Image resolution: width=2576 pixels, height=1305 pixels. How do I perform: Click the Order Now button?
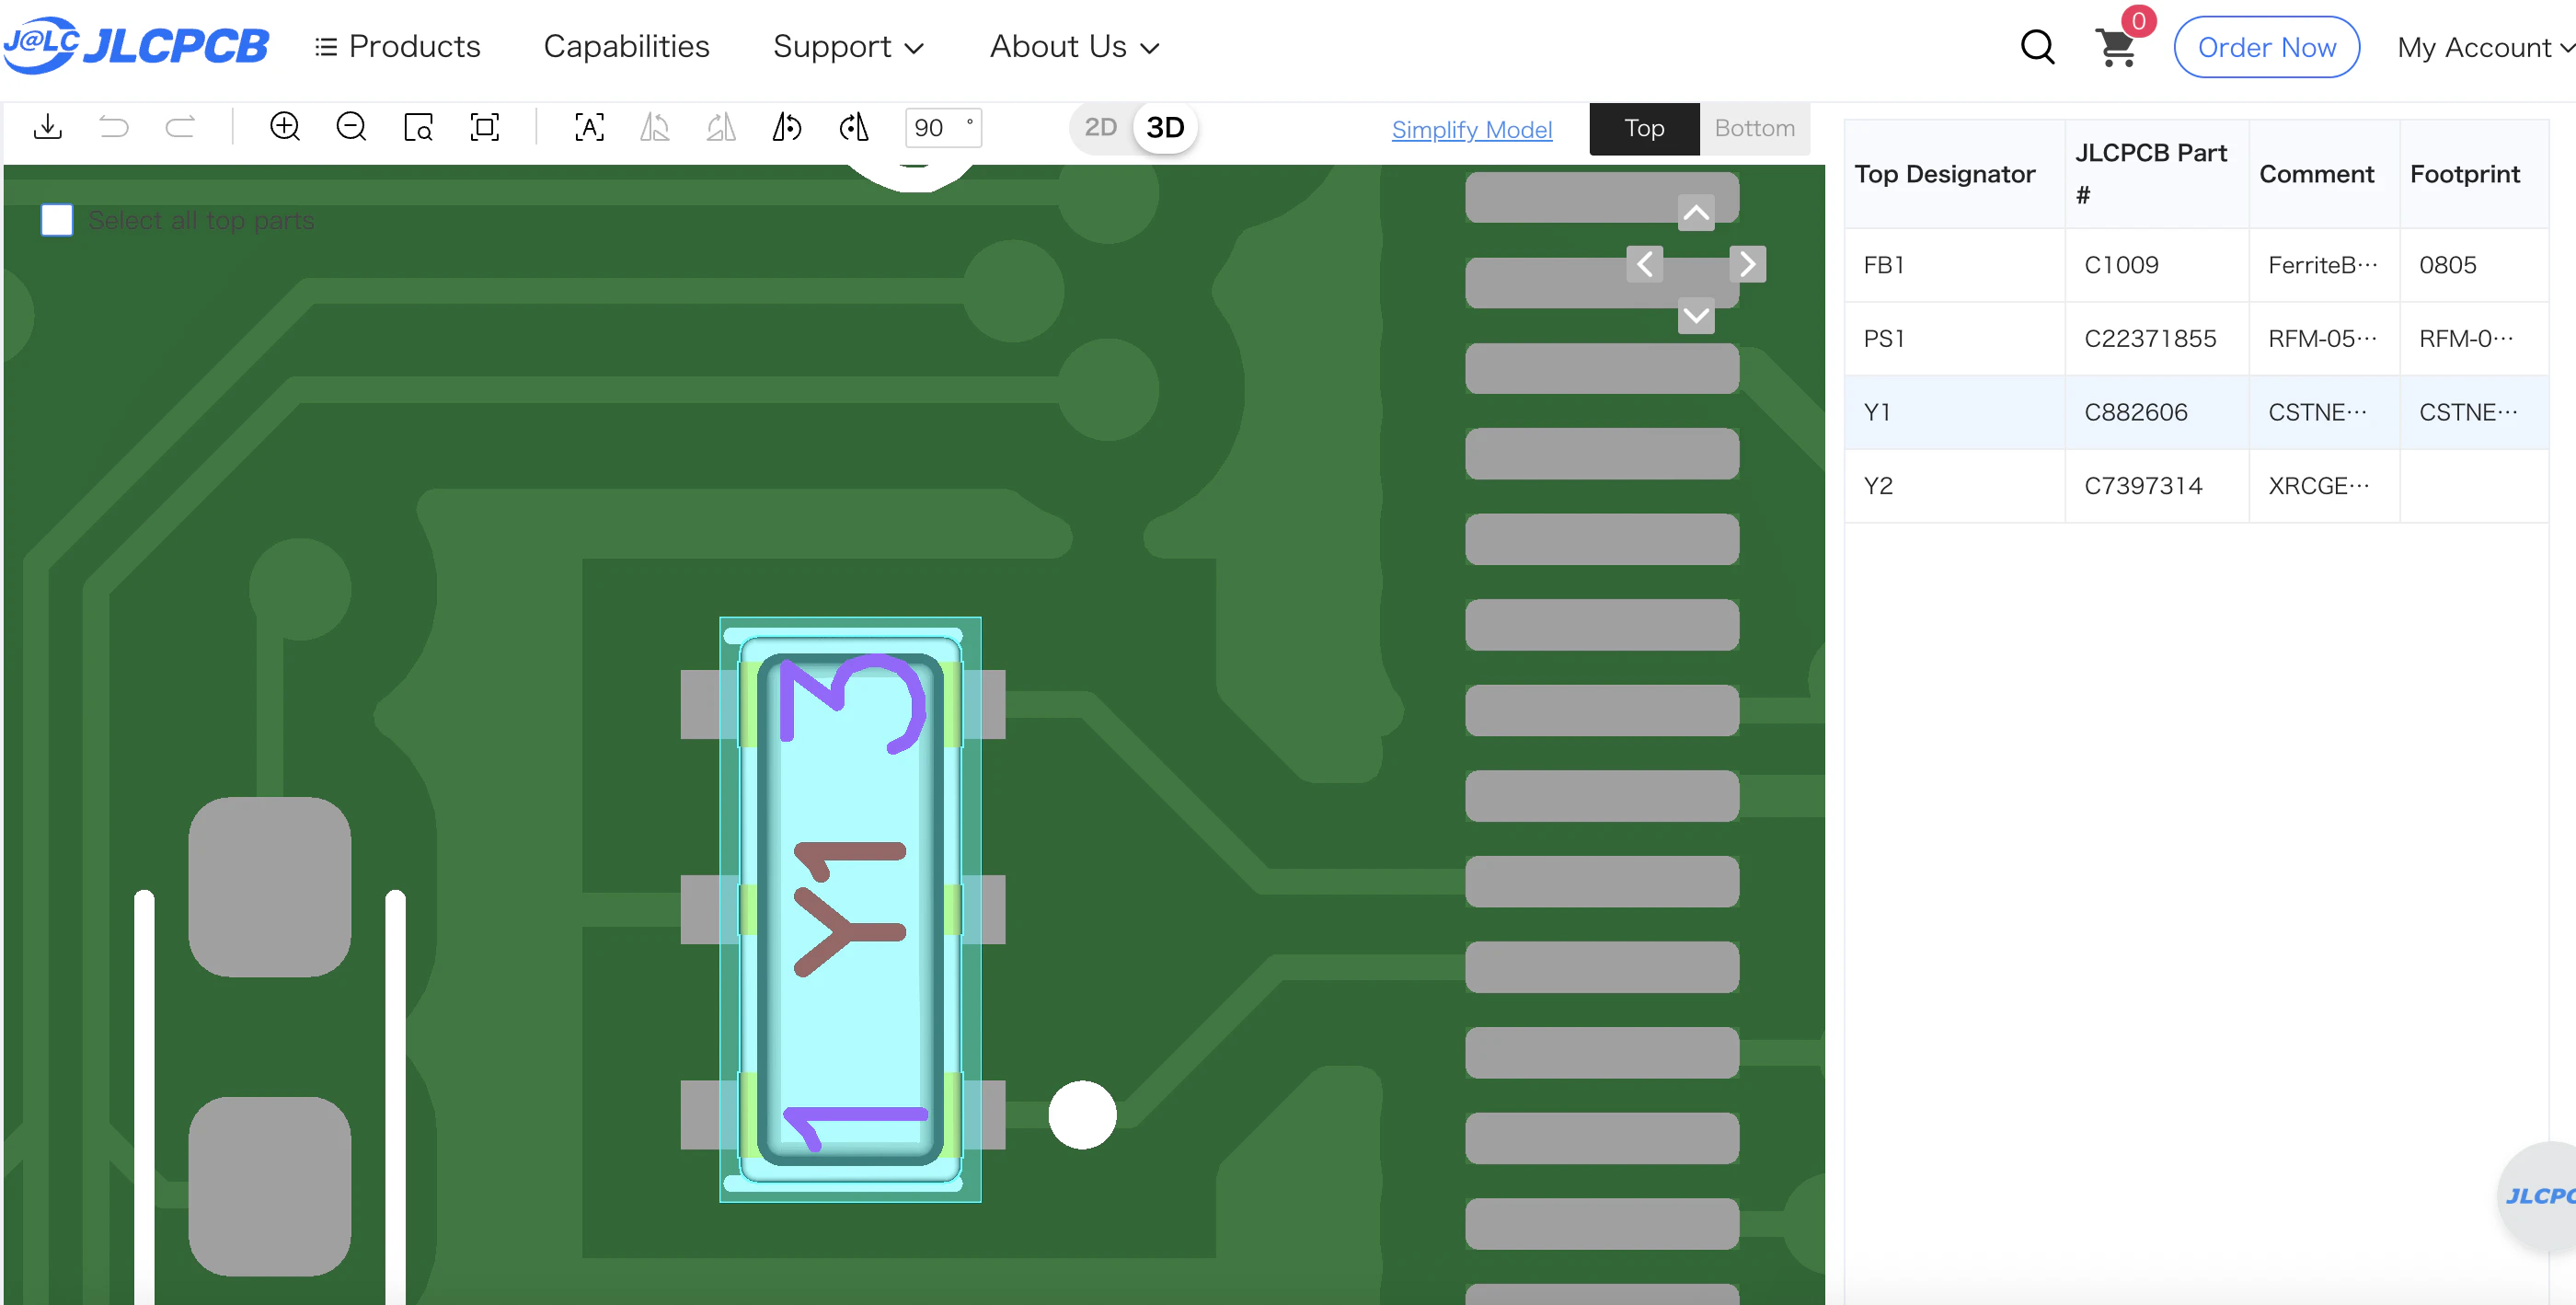pos(2266,47)
